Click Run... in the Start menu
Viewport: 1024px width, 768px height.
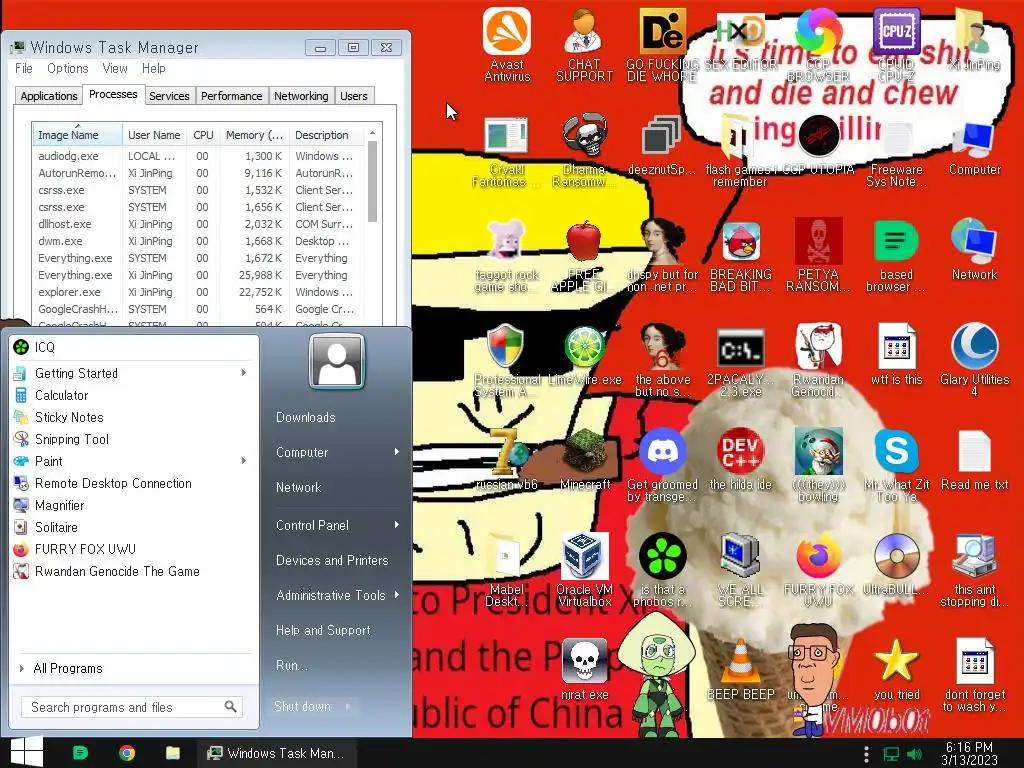point(291,665)
